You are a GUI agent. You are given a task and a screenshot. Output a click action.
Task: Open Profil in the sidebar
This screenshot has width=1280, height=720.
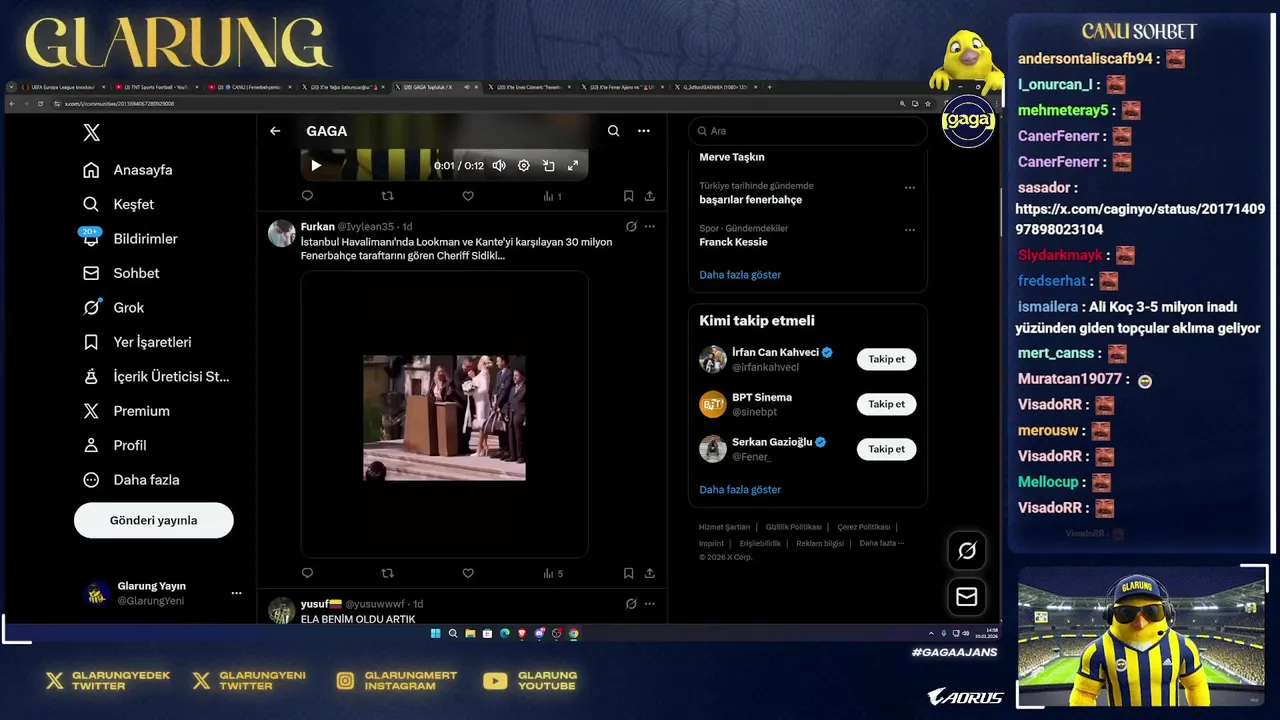coord(115,445)
